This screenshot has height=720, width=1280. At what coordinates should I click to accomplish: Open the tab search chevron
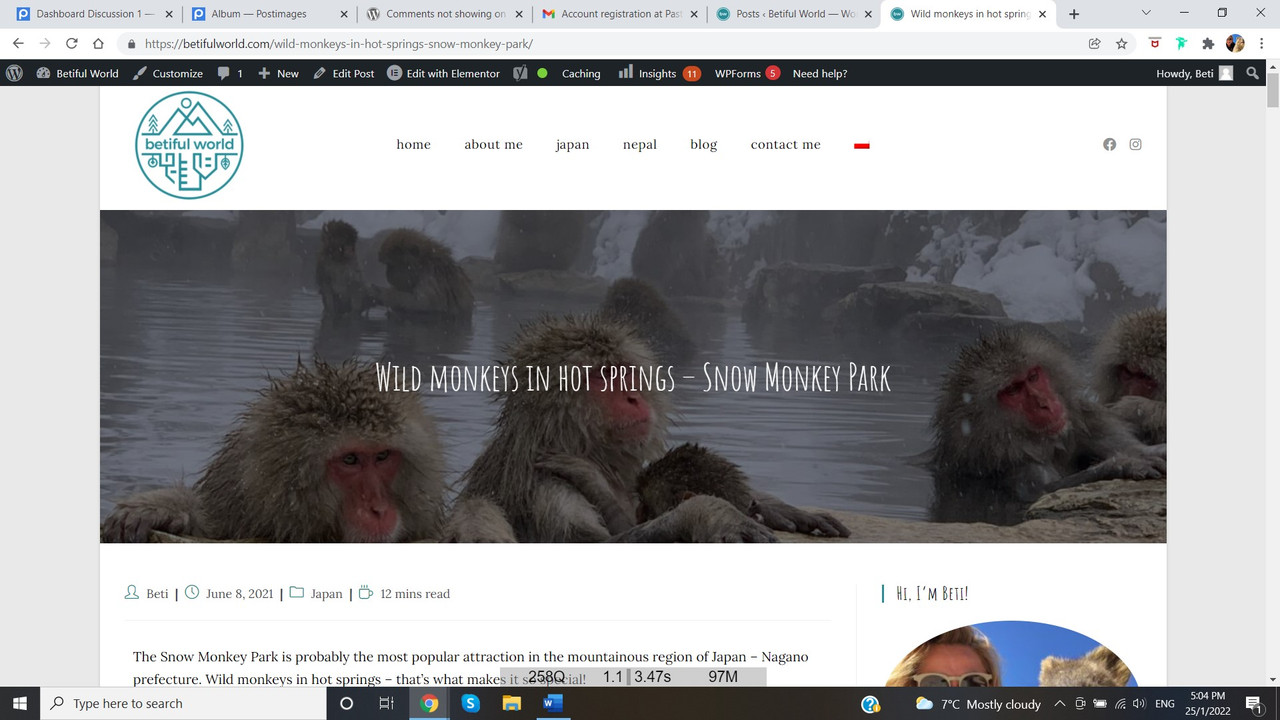coord(1146,13)
